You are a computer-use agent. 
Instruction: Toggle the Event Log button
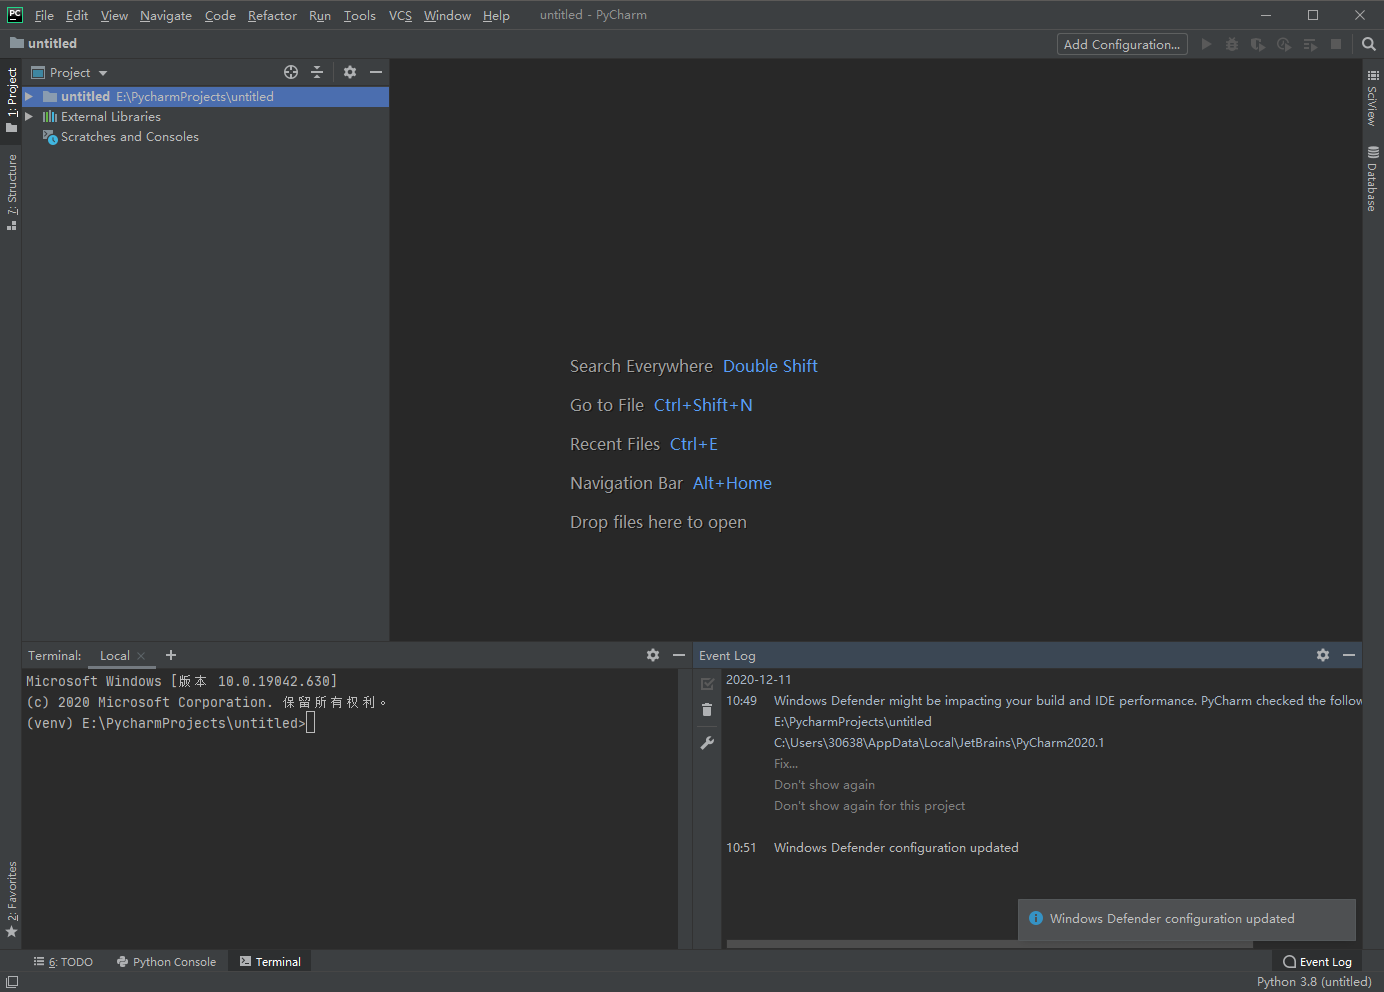click(x=1317, y=962)
